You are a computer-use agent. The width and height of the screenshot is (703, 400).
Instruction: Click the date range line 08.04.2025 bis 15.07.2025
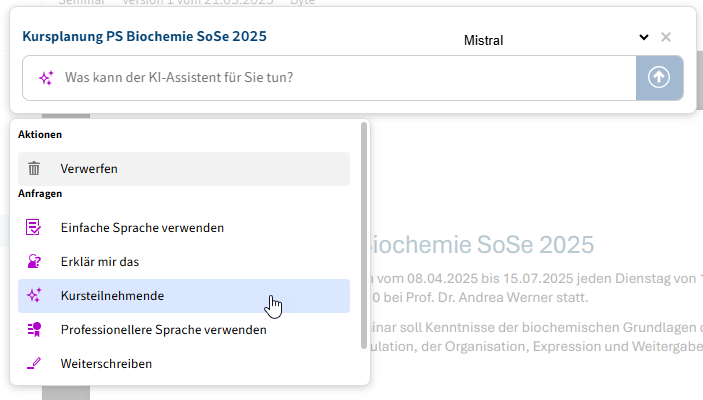click(x=537, y=278)
